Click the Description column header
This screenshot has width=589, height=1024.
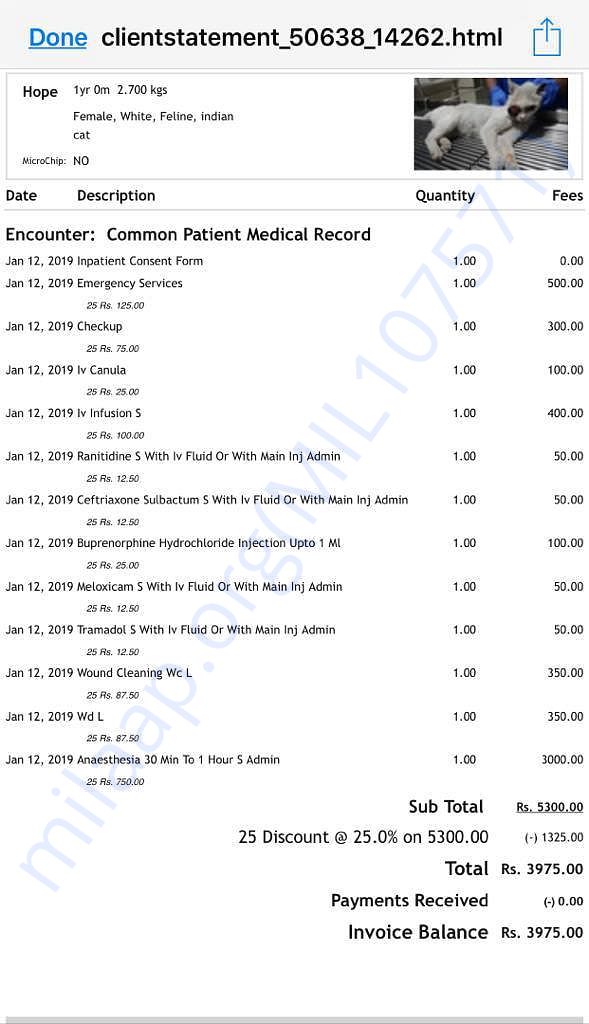pos(116,196)
